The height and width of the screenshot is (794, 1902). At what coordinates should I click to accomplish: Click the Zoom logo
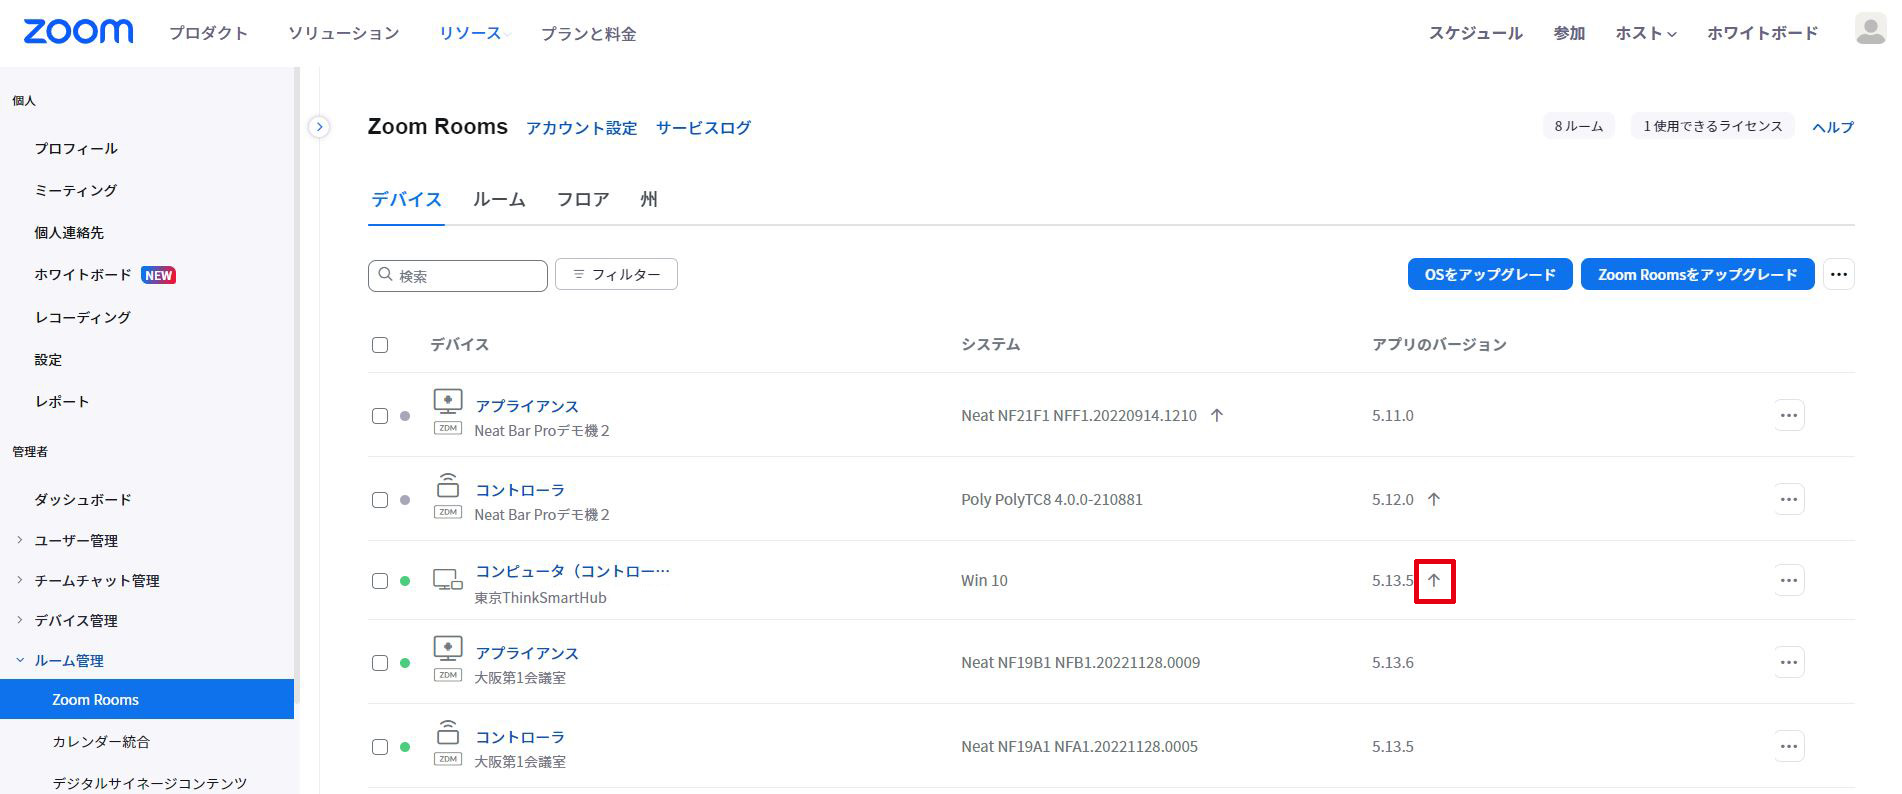tap(78, 32)
